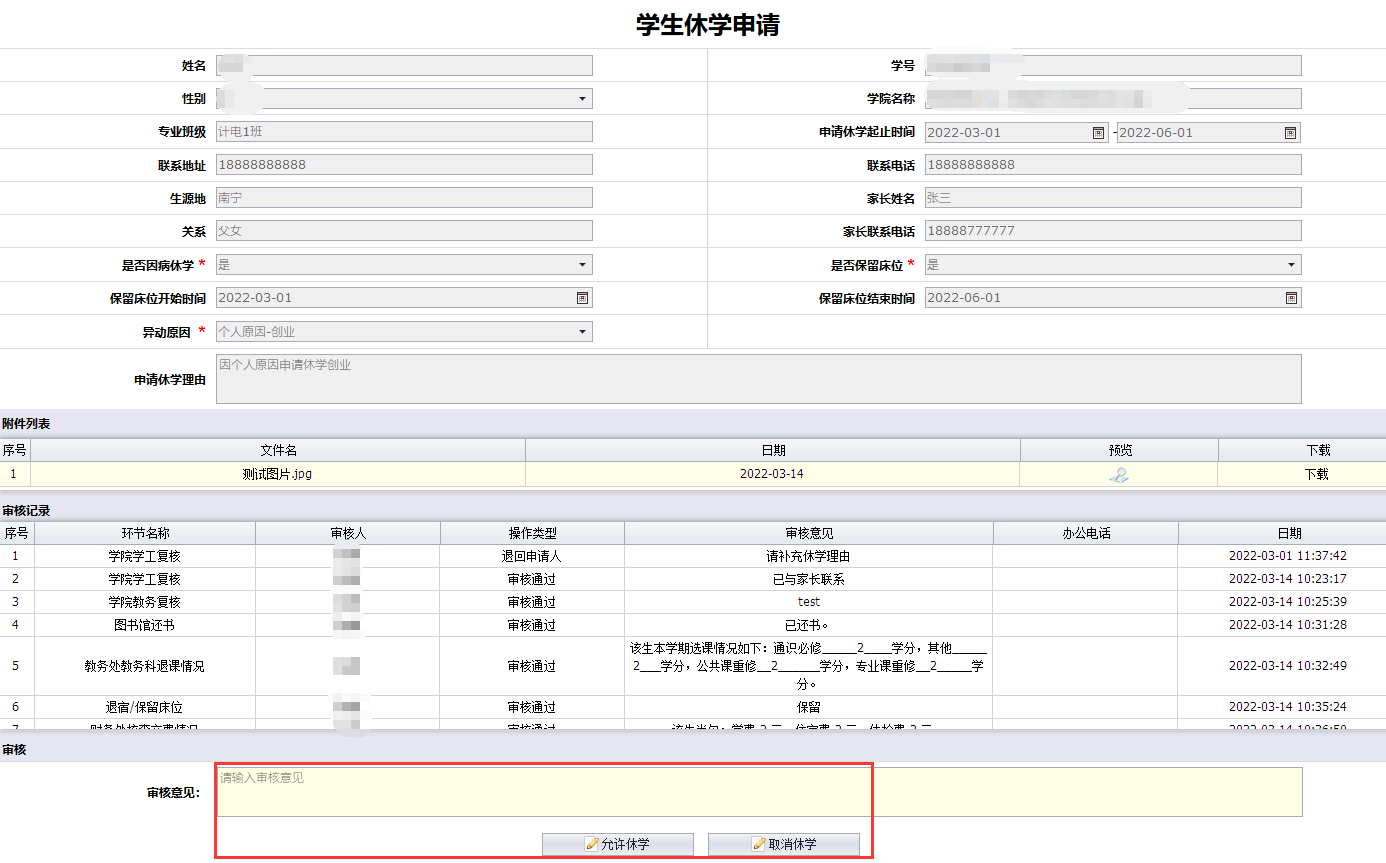The height and width of the screenshot is (863, 1386).
Task: Click the 允许休学 approve button
Action: (617, 844)
